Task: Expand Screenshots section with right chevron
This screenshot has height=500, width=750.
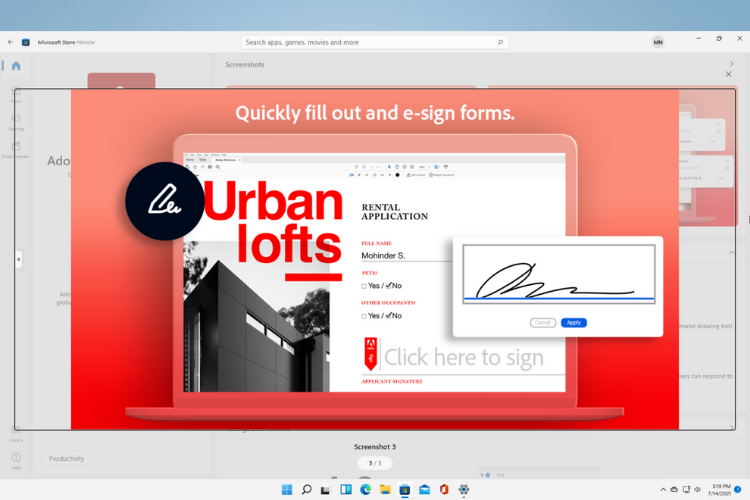Action: point(731,64)
